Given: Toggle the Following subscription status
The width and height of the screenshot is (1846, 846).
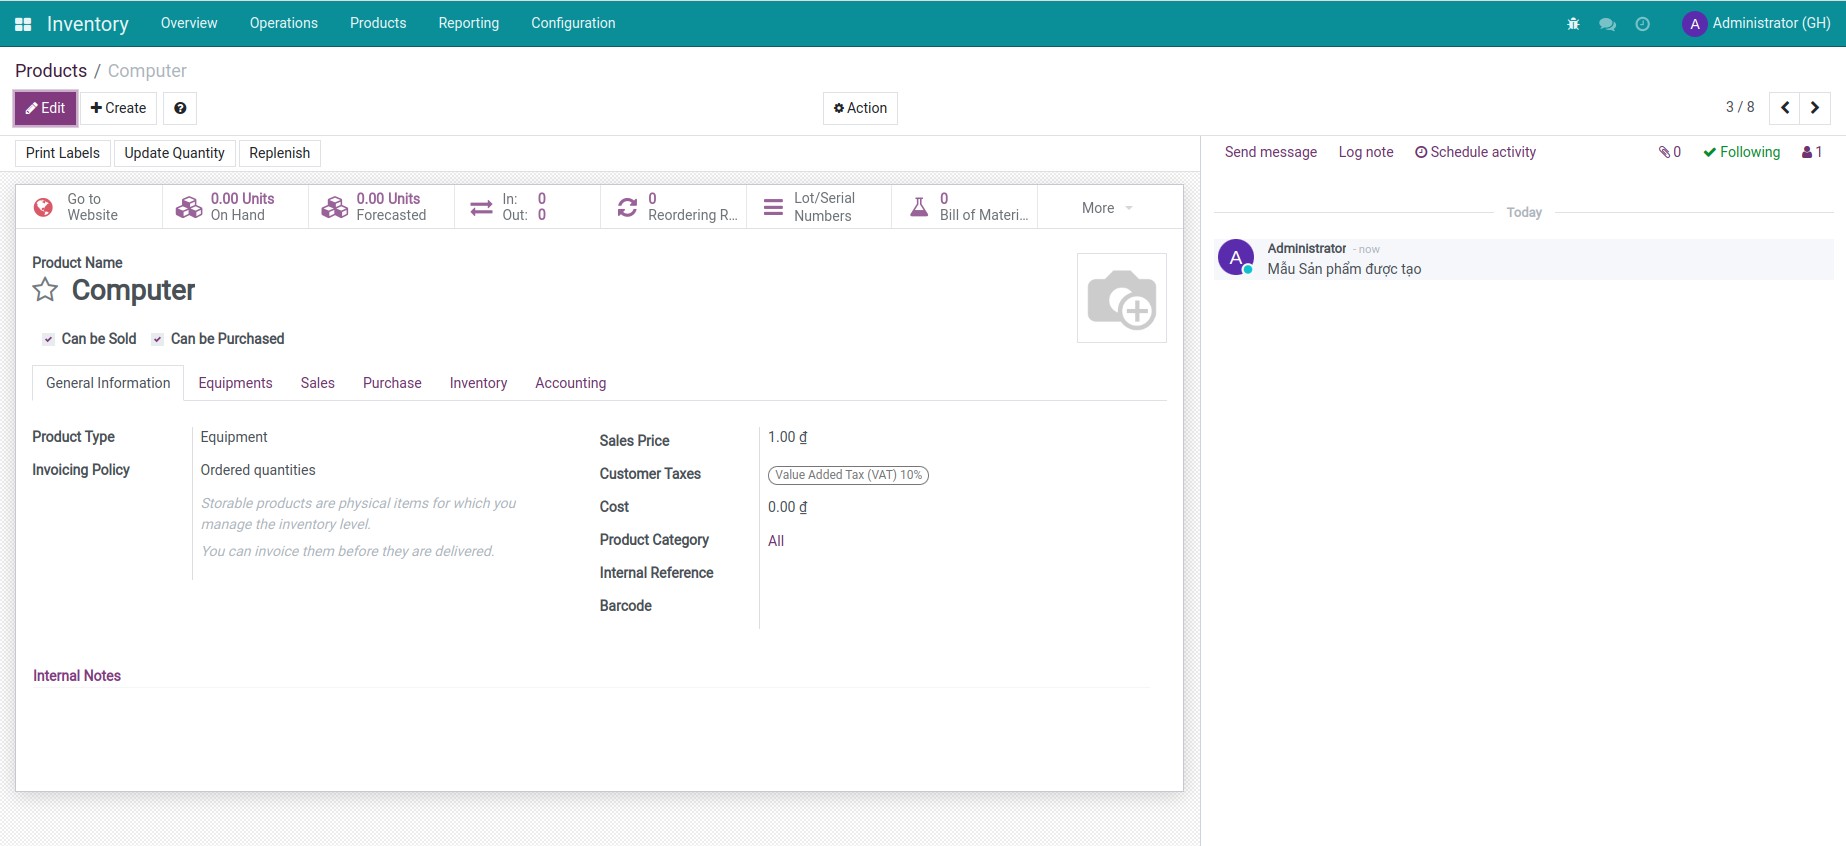Looking at the screenshot, I should coord(1741,152).
